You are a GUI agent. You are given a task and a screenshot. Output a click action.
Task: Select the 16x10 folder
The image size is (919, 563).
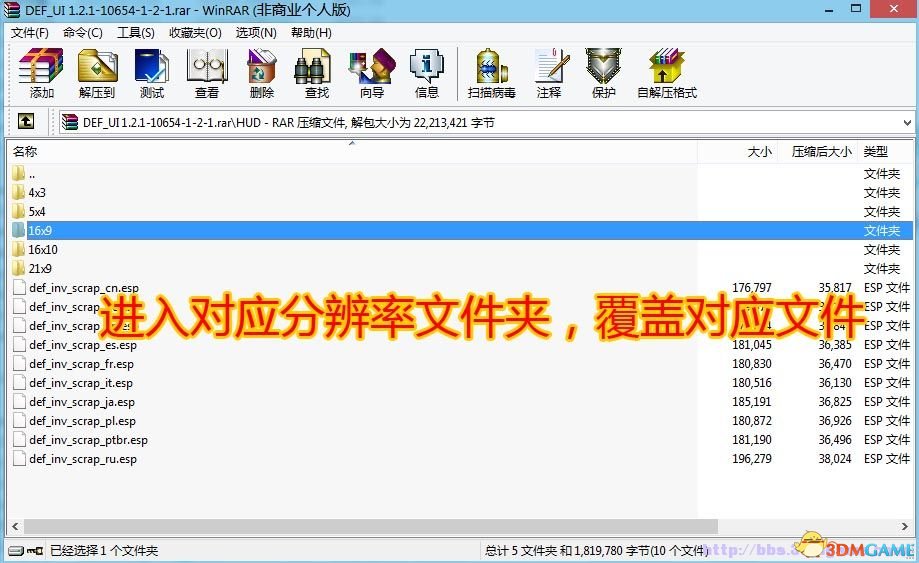coord(462,250)
